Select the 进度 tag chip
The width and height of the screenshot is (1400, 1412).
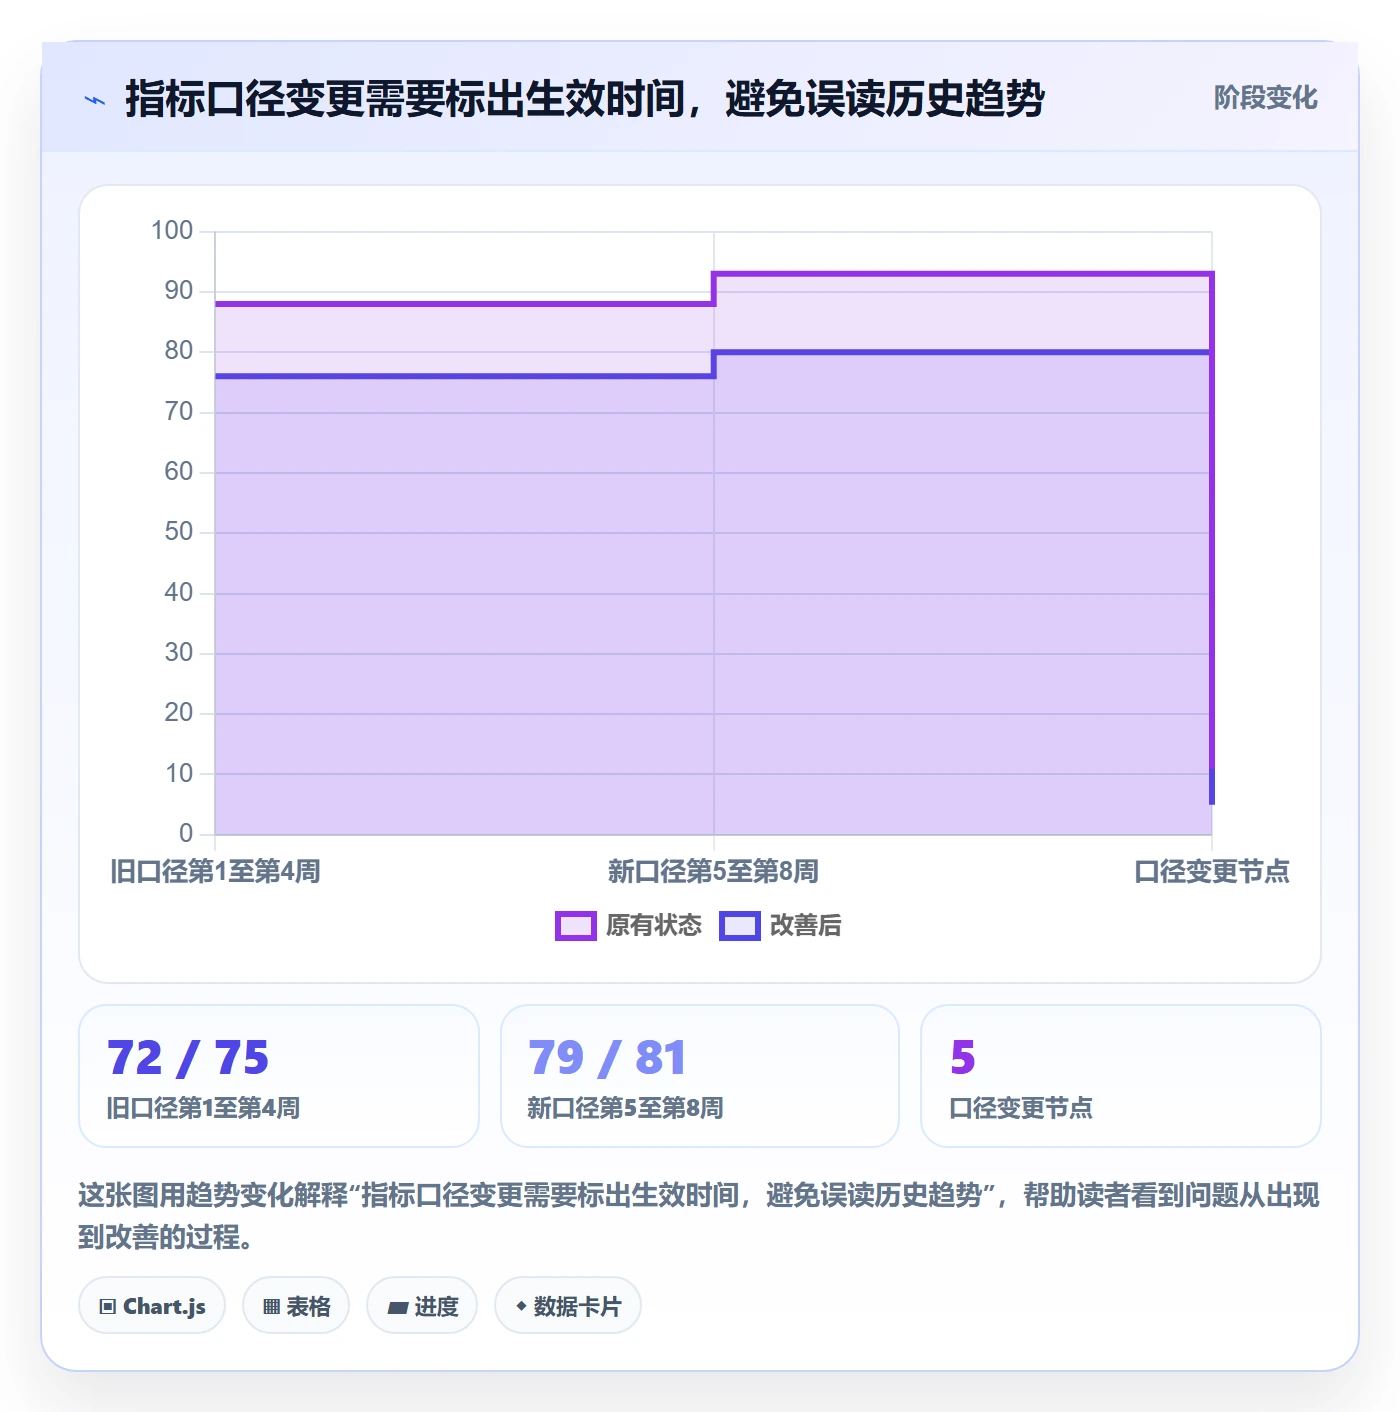[422, 1305]
